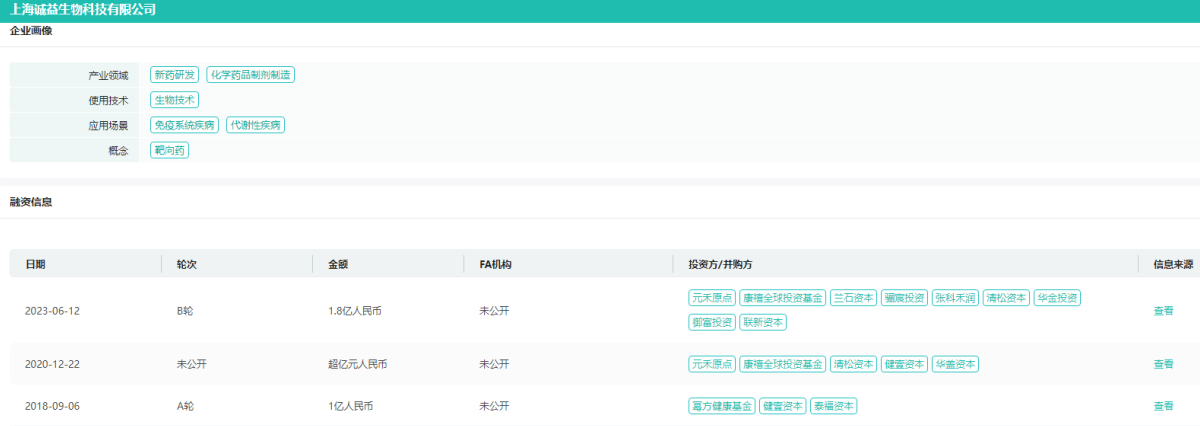1200x426 pixels.
Task: Open the 生物技术 technology tag
Action: pos(175,100)
